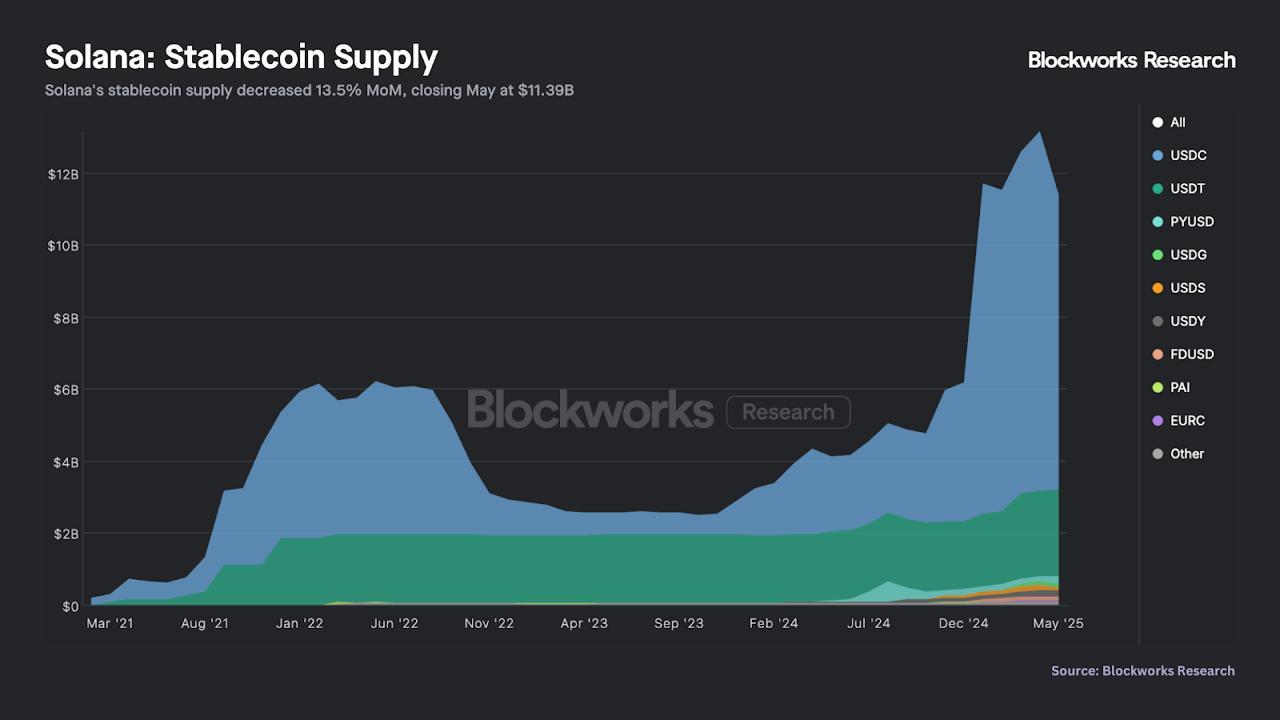Hide the USDY legend entry
Image resolution: width=1280 pixels, height=720 pixels.
1187,321
